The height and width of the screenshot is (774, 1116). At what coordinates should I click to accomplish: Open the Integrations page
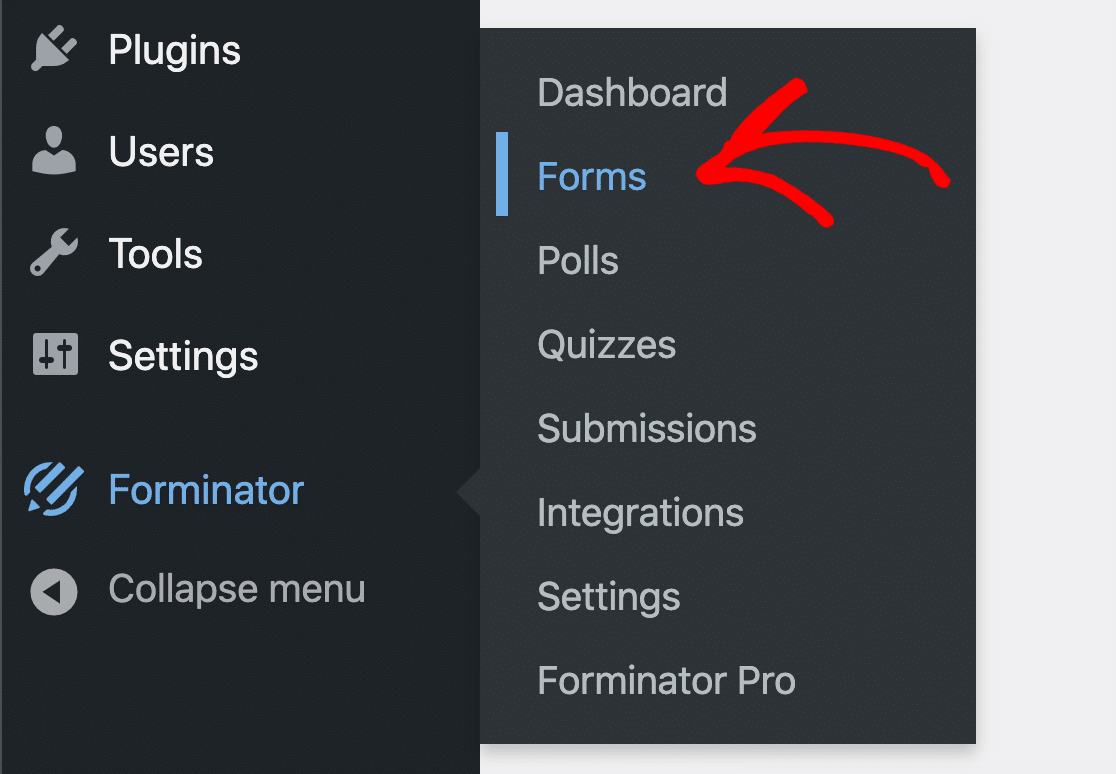tap(640, 512)
